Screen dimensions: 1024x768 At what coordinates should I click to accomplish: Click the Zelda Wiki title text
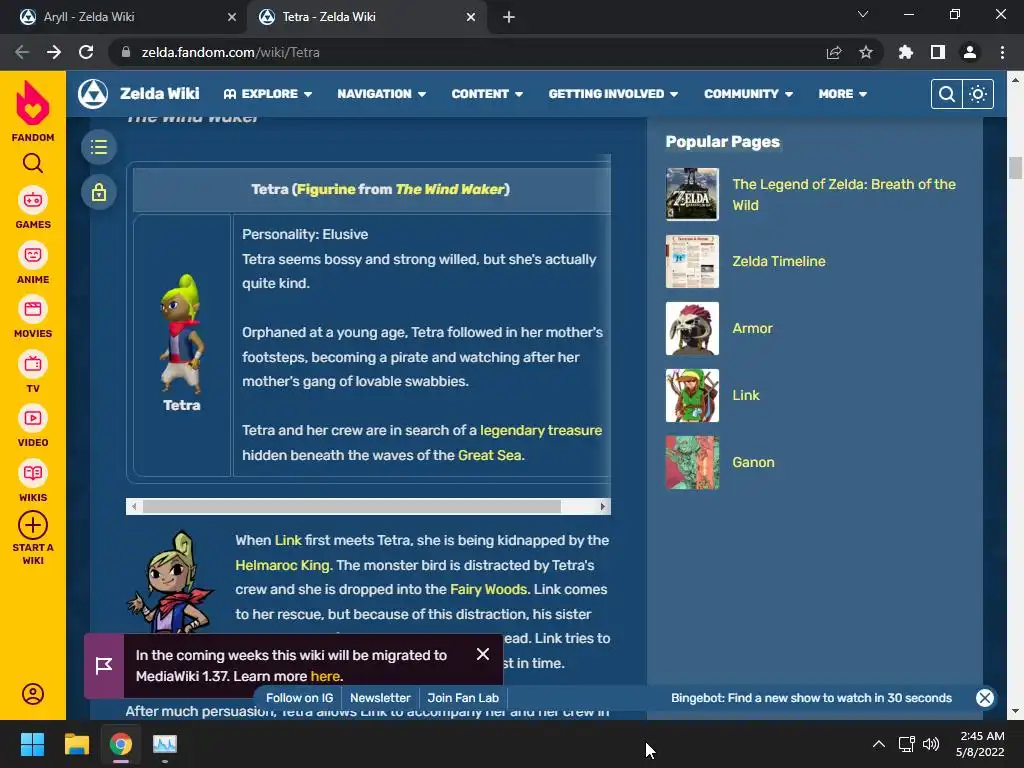[x=159, y=94]
